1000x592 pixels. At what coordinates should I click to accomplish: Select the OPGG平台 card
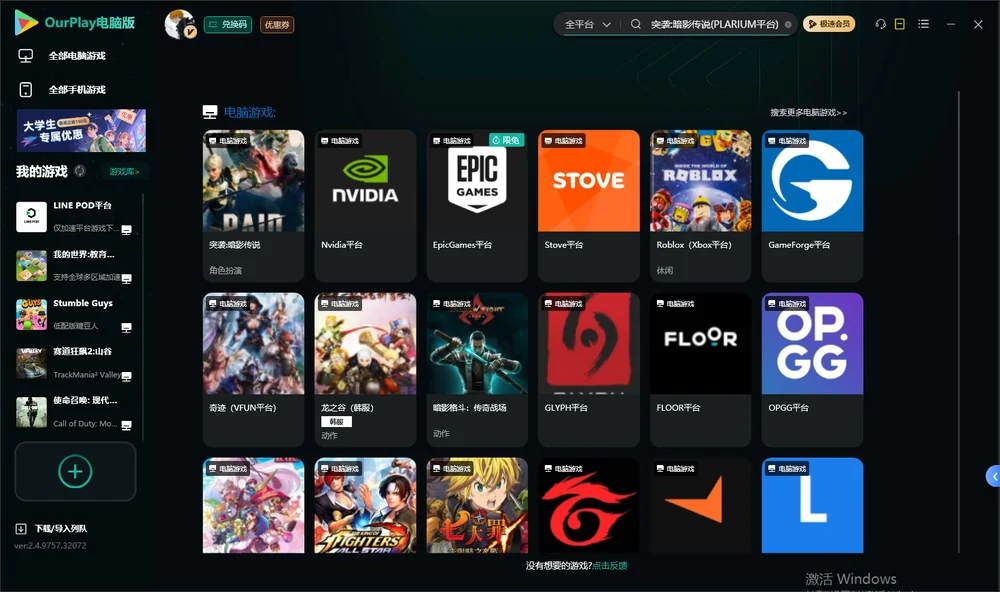(812, 369)
